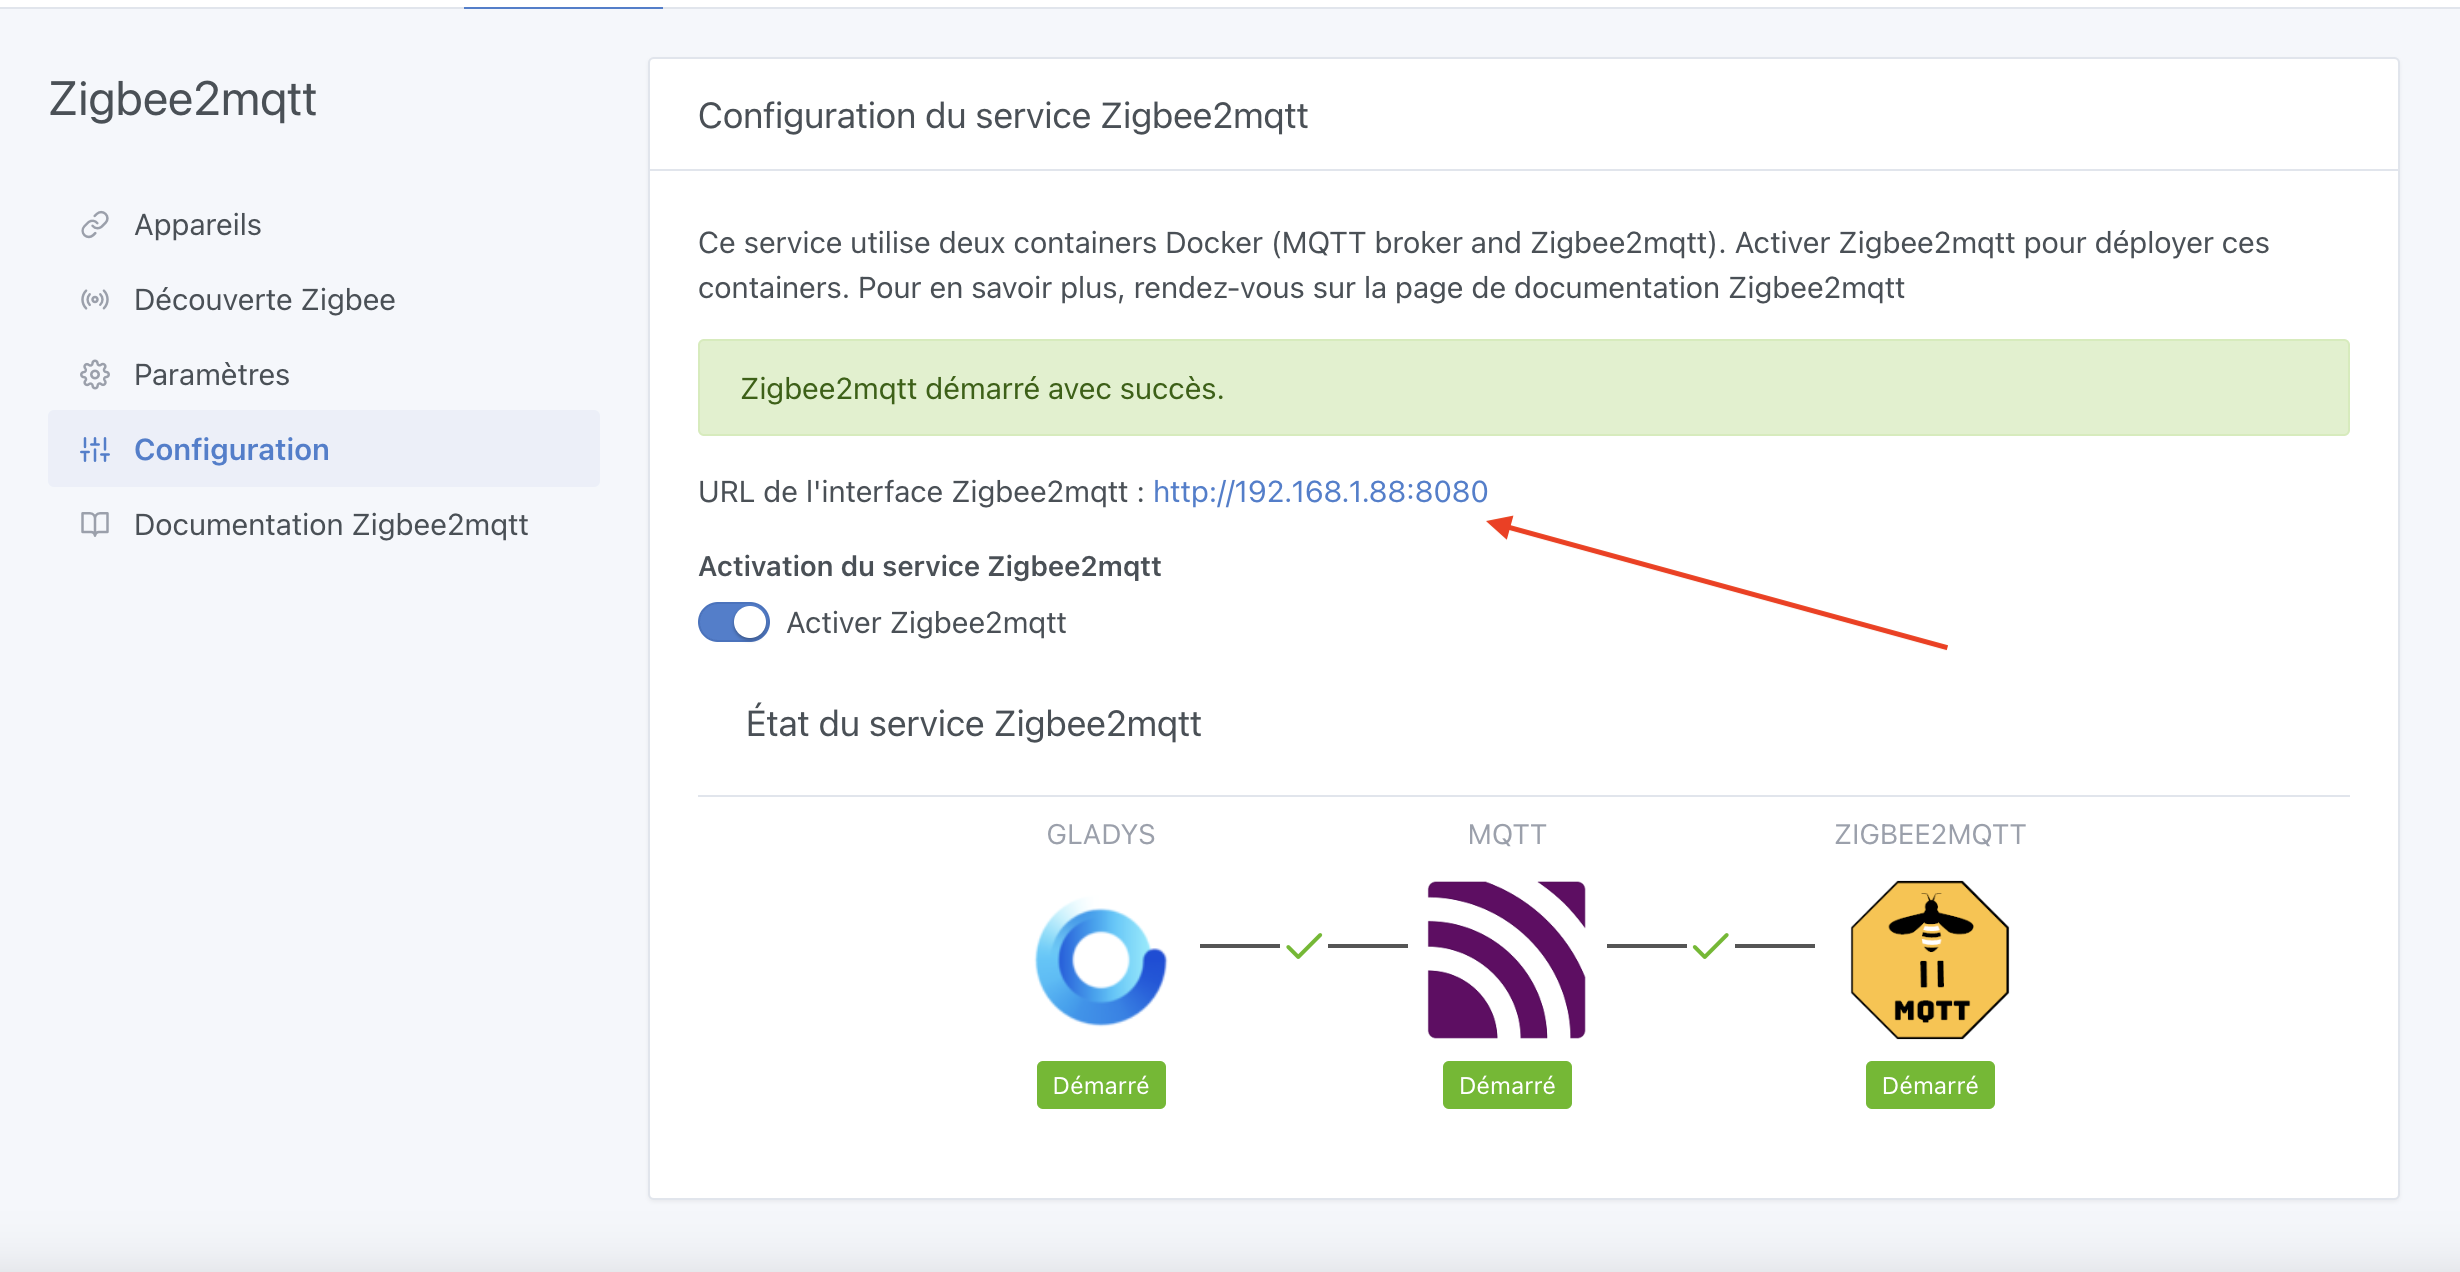The image size is (2460, 1272).
Task: Disable the Activer Zigbee2mqtt toggle
Action: click(733, 622)
